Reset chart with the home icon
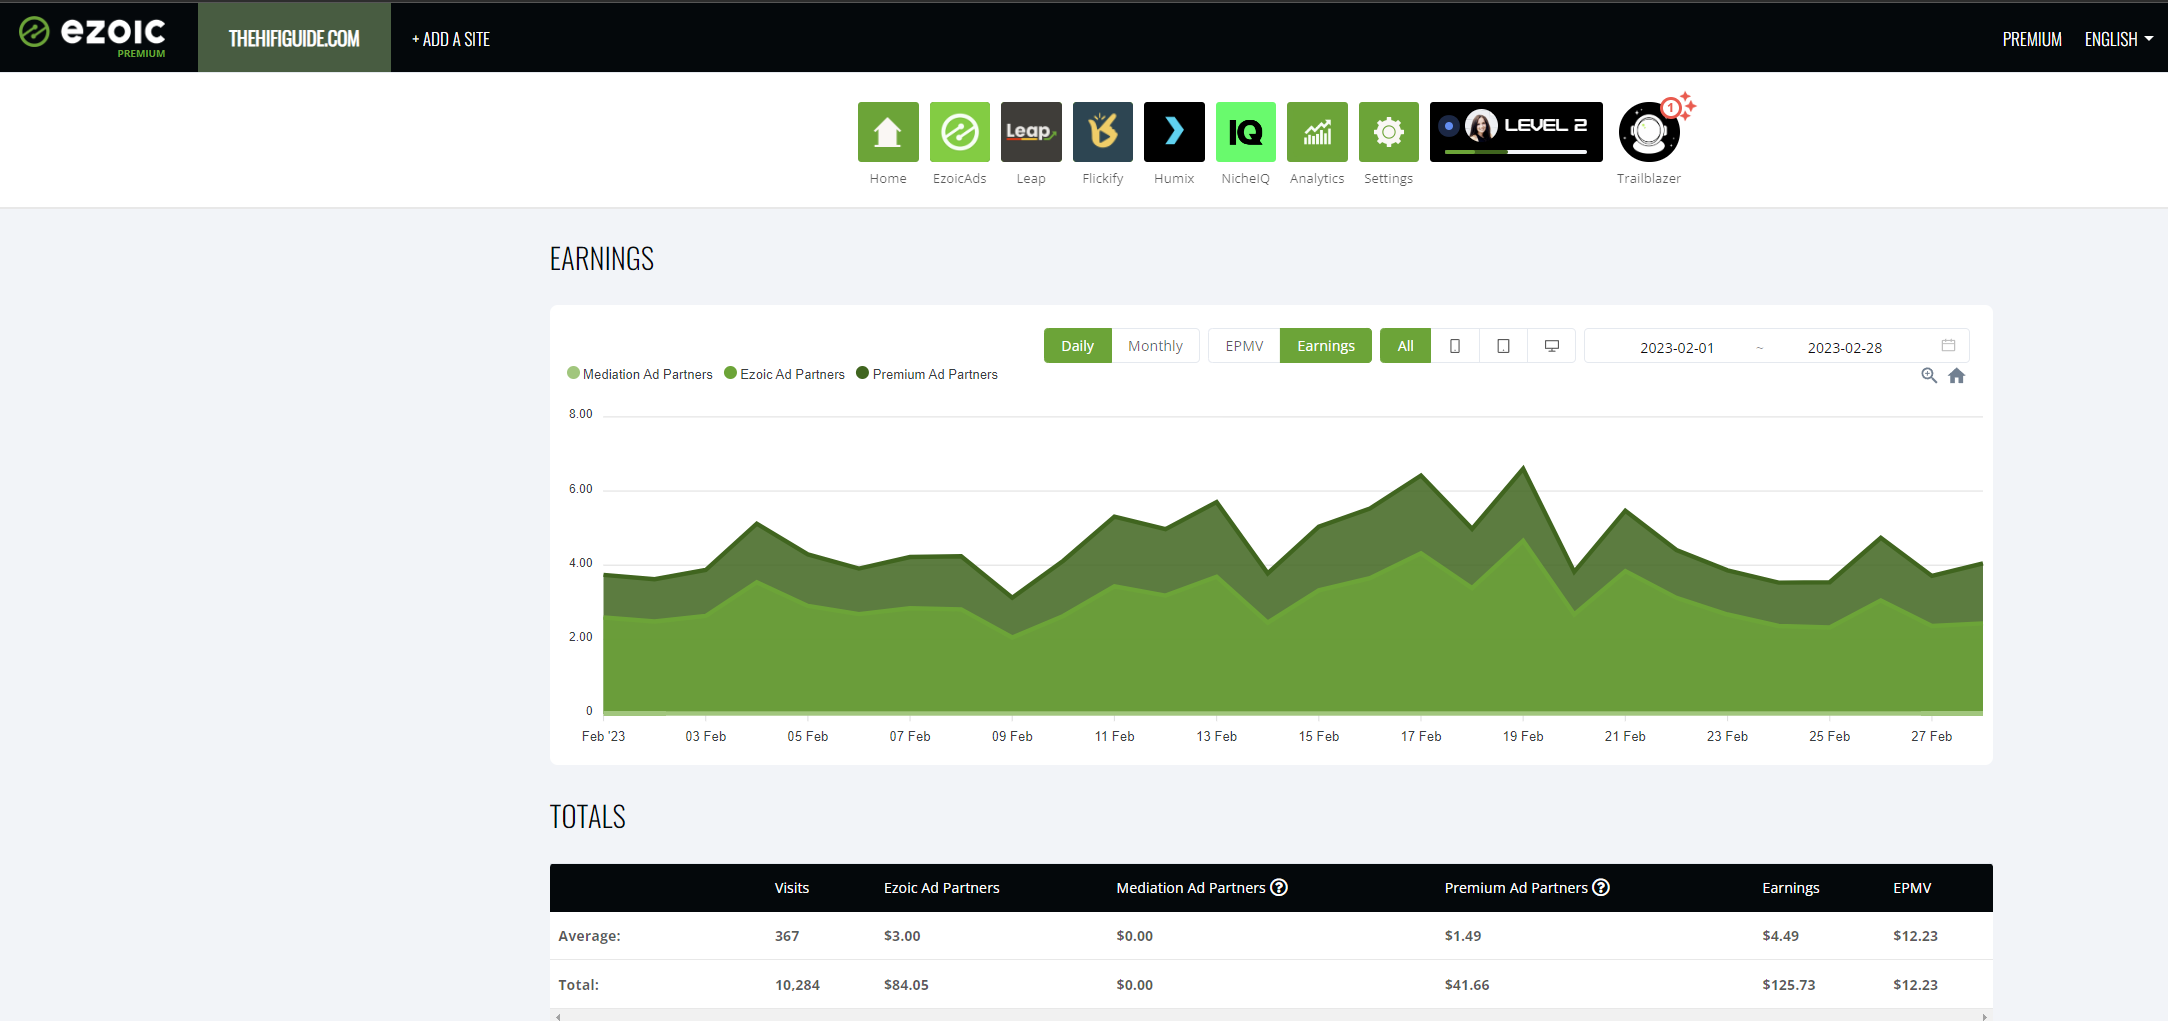 click(x=1957, y=376)
